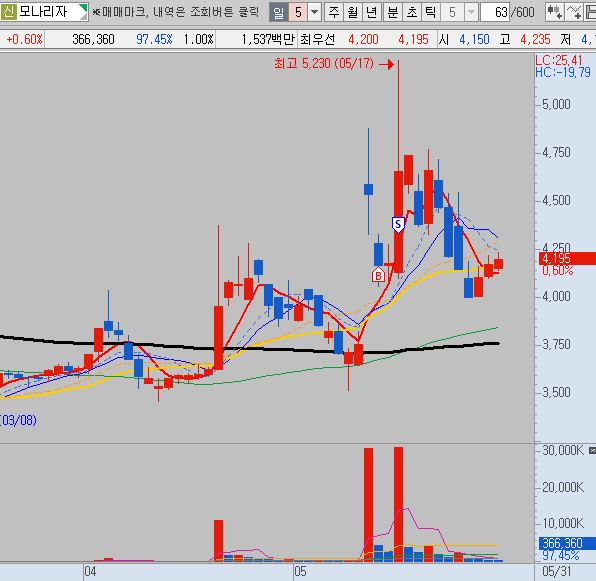Screen dimensions: 596x581
Task: Click the 04 month marker on time axis
Action: click(x=90, y=571)
